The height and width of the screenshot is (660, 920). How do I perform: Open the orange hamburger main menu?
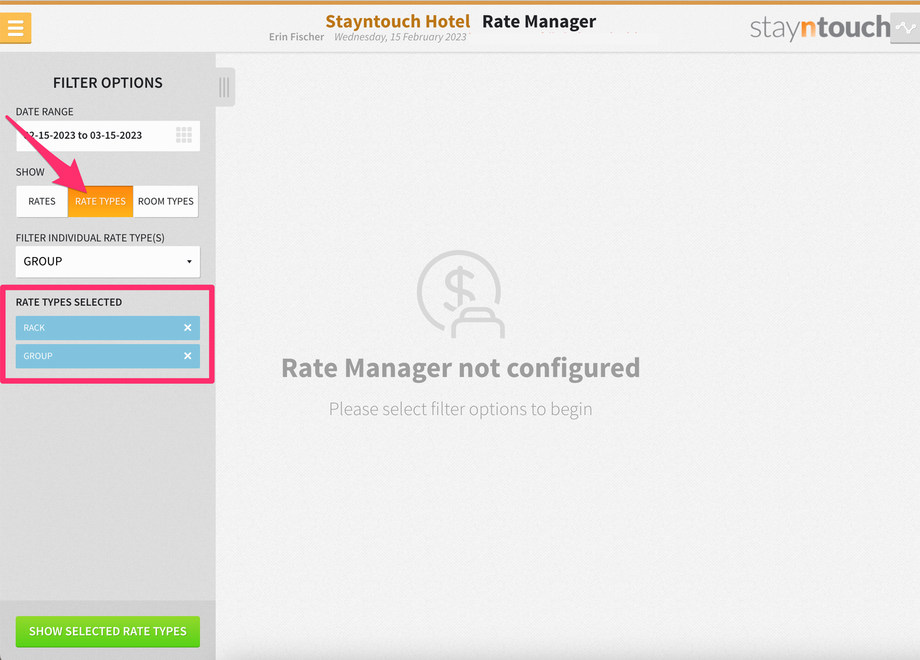tap(15, 28)
